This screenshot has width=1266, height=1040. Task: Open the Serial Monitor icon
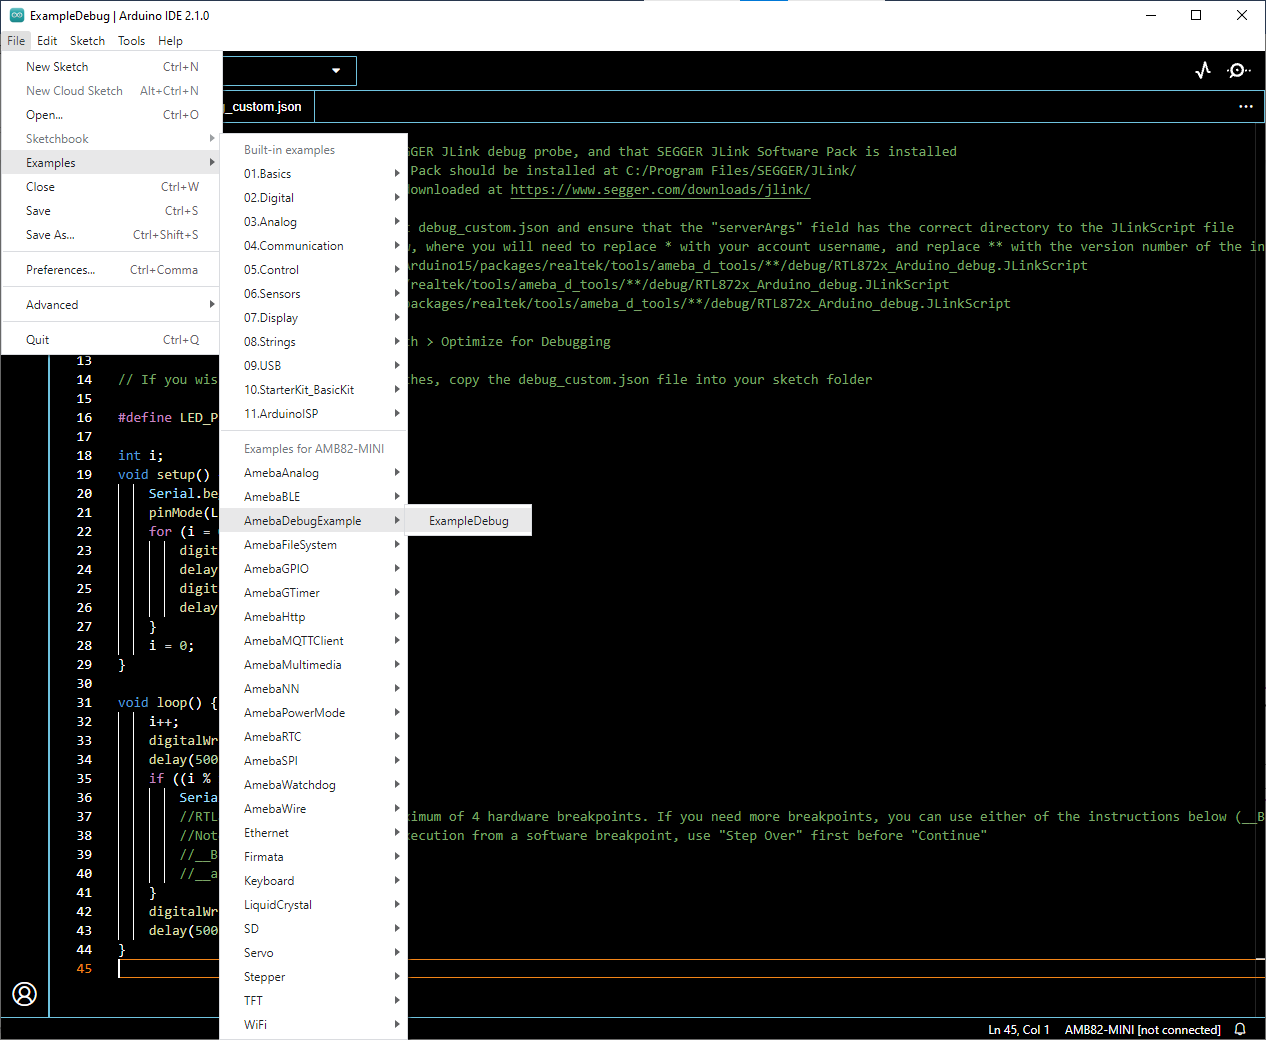(1239, 70)
